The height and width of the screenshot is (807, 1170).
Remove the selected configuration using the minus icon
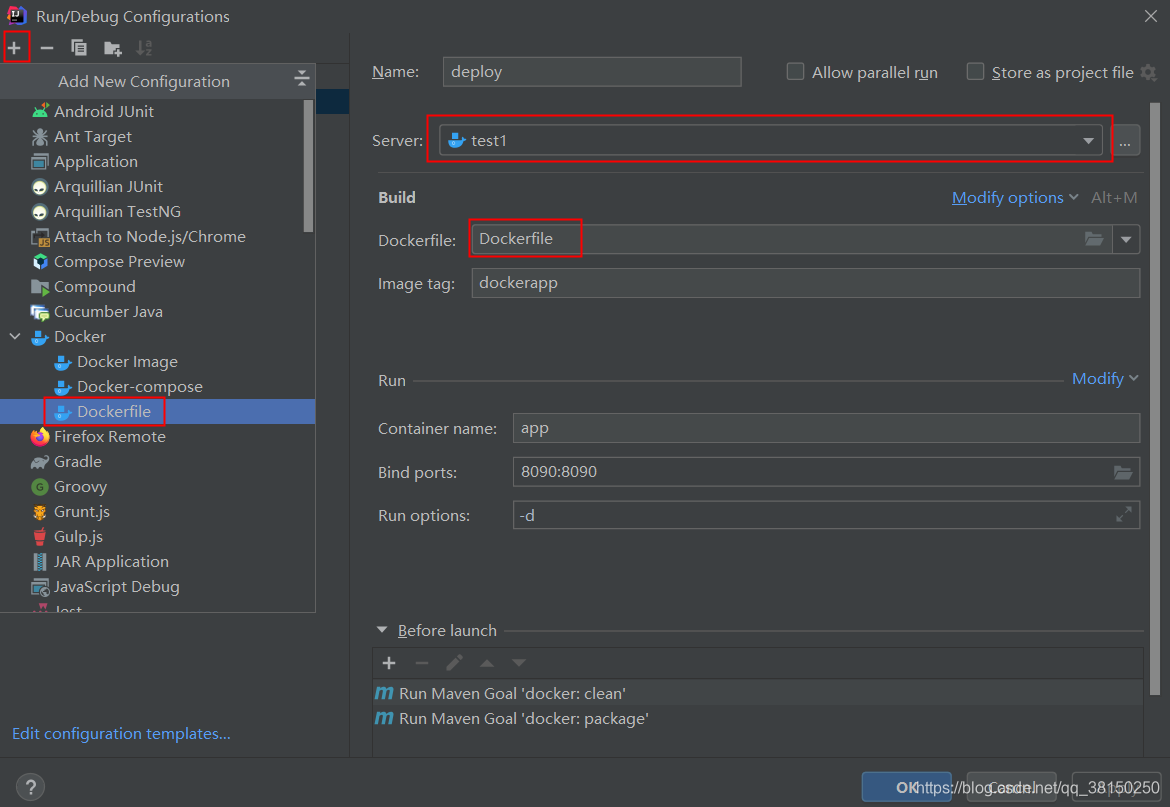pyautogui.click(x=46, y=47)
